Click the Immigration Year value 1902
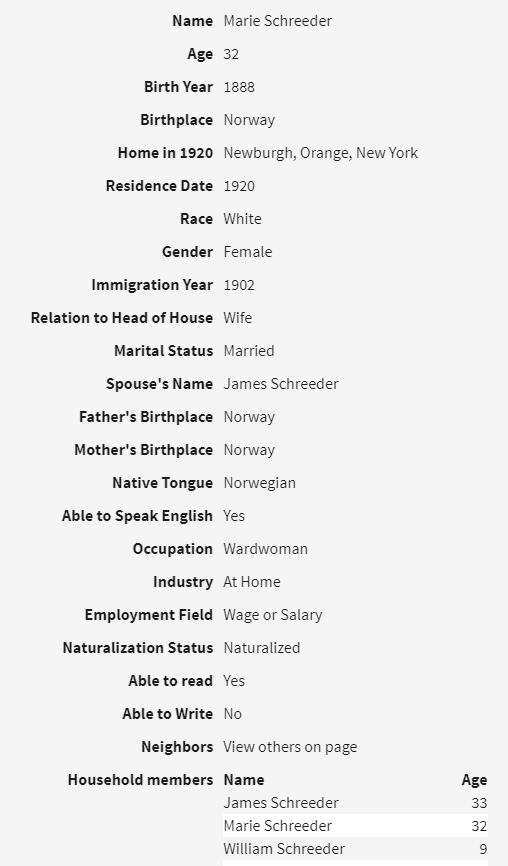The height and width of the screenshot is (866, 508). [239, 285]
